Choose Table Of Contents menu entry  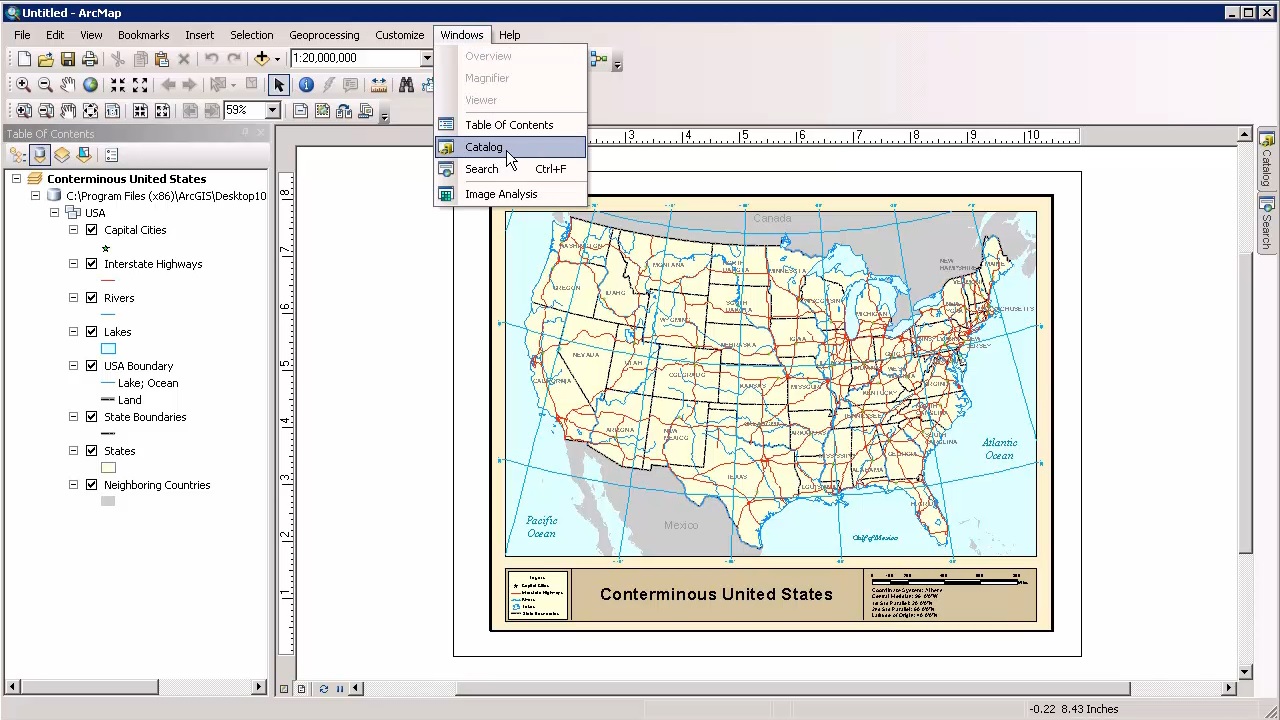coord(510,125)
